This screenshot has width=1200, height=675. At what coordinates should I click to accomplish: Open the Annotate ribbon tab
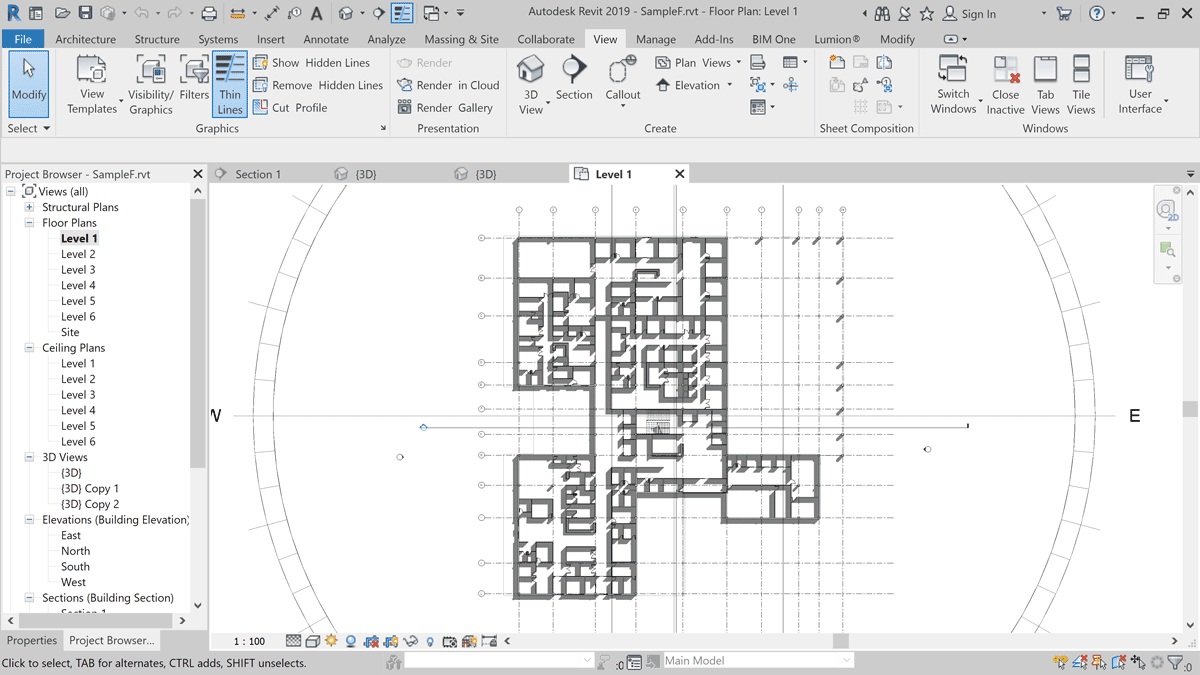(326, 39)
